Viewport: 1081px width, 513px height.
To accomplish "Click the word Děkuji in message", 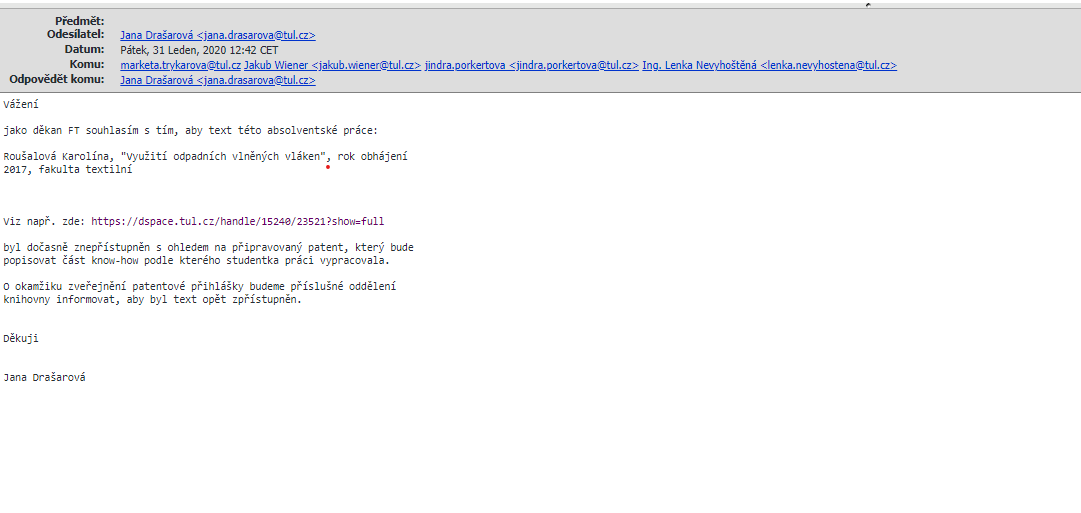I will tap(21, 339).
